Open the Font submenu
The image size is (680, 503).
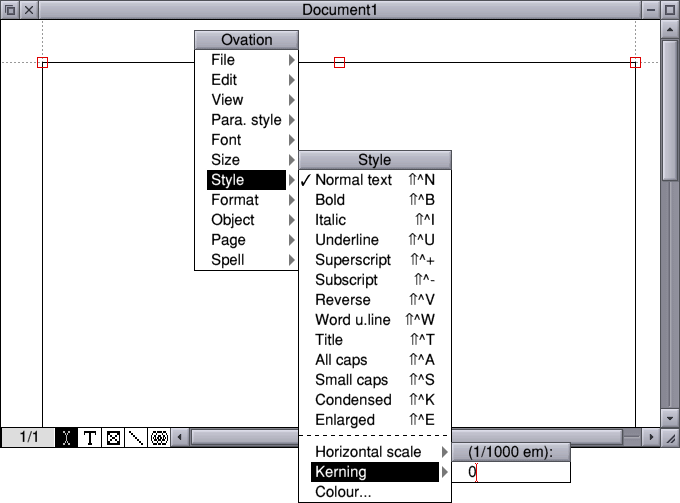click(x=246, y=140)
